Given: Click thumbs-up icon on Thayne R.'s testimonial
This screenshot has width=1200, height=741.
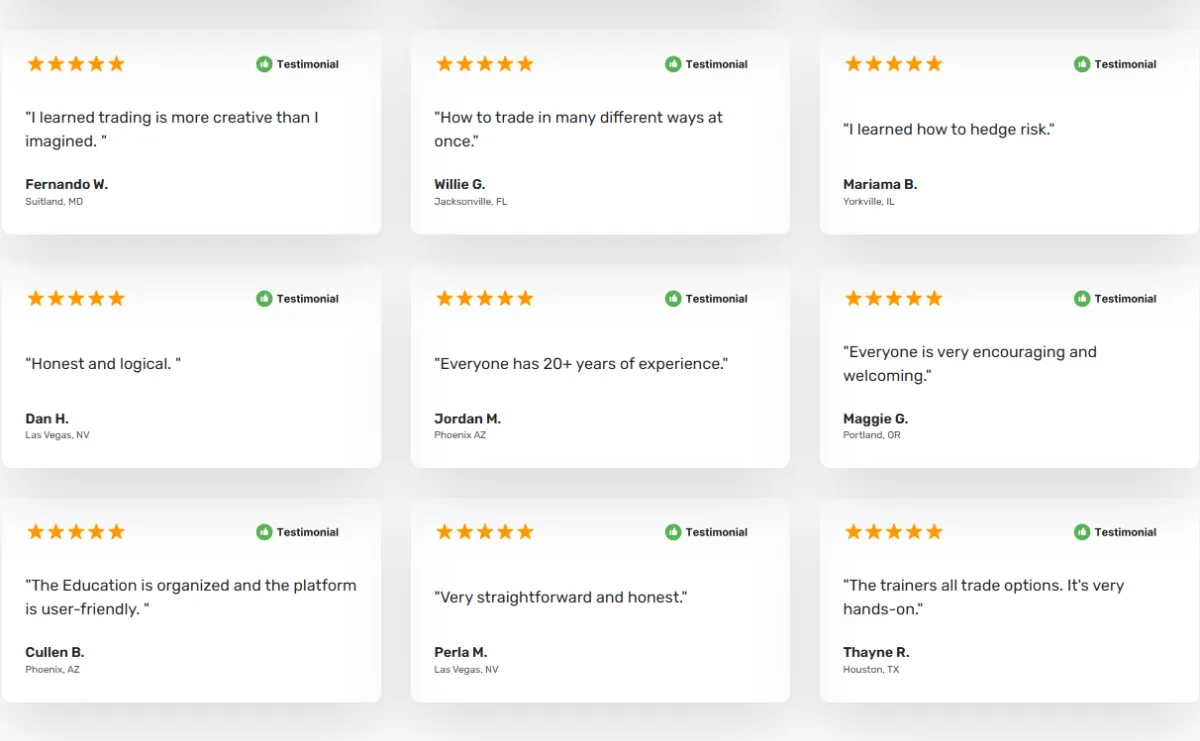Looking at the screenshot, I should [1082, 532].
